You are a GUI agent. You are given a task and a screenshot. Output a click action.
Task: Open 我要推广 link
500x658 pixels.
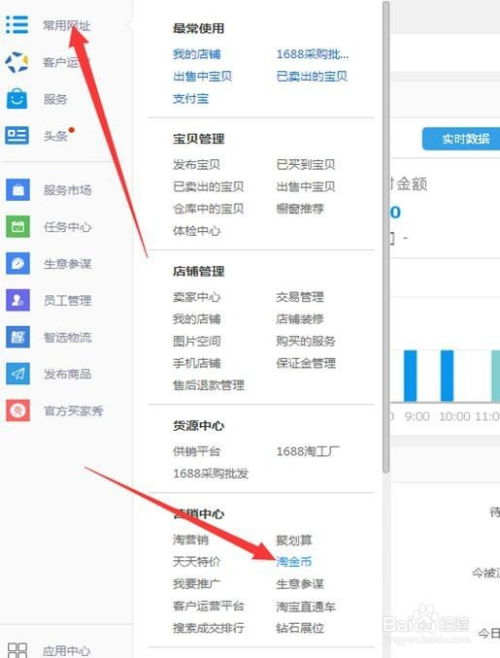coord(196,584)
